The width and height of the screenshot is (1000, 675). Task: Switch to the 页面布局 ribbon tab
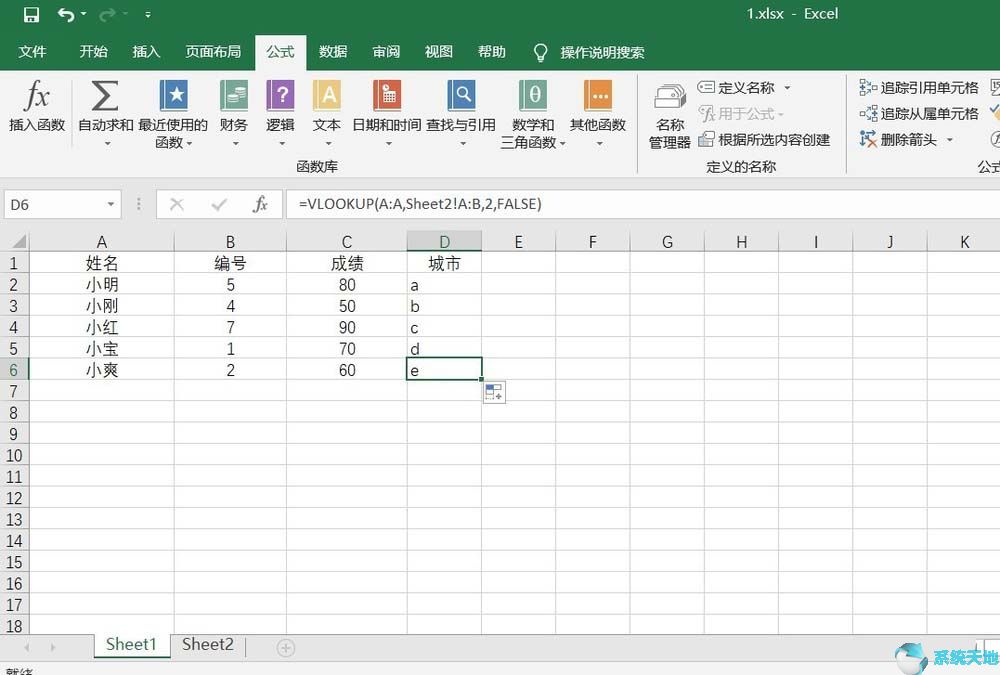click(213, 52)
